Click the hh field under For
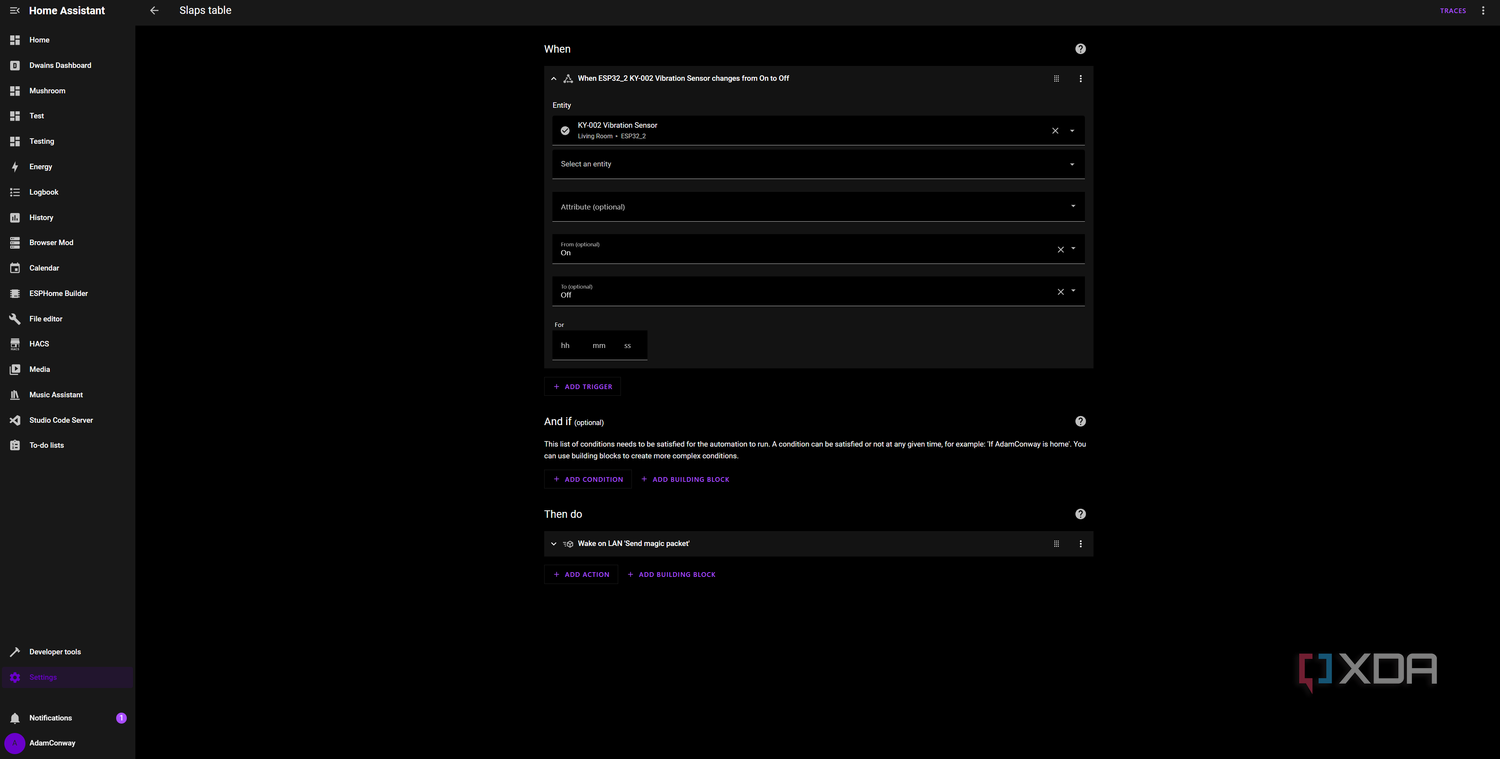This screenshot has height=759, width=1500. click(566, 345)
